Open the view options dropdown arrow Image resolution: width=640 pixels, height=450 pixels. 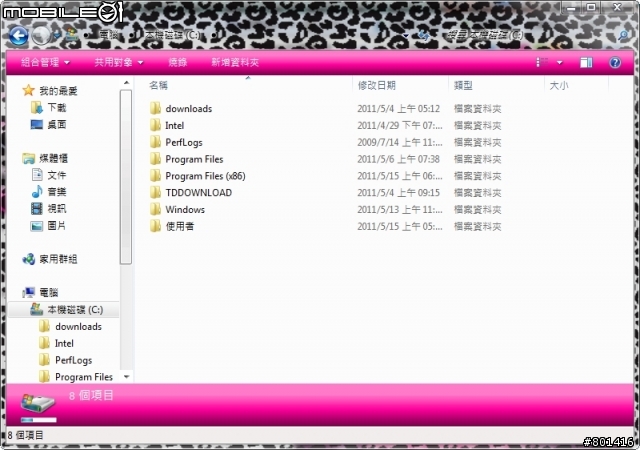[560, 62]
